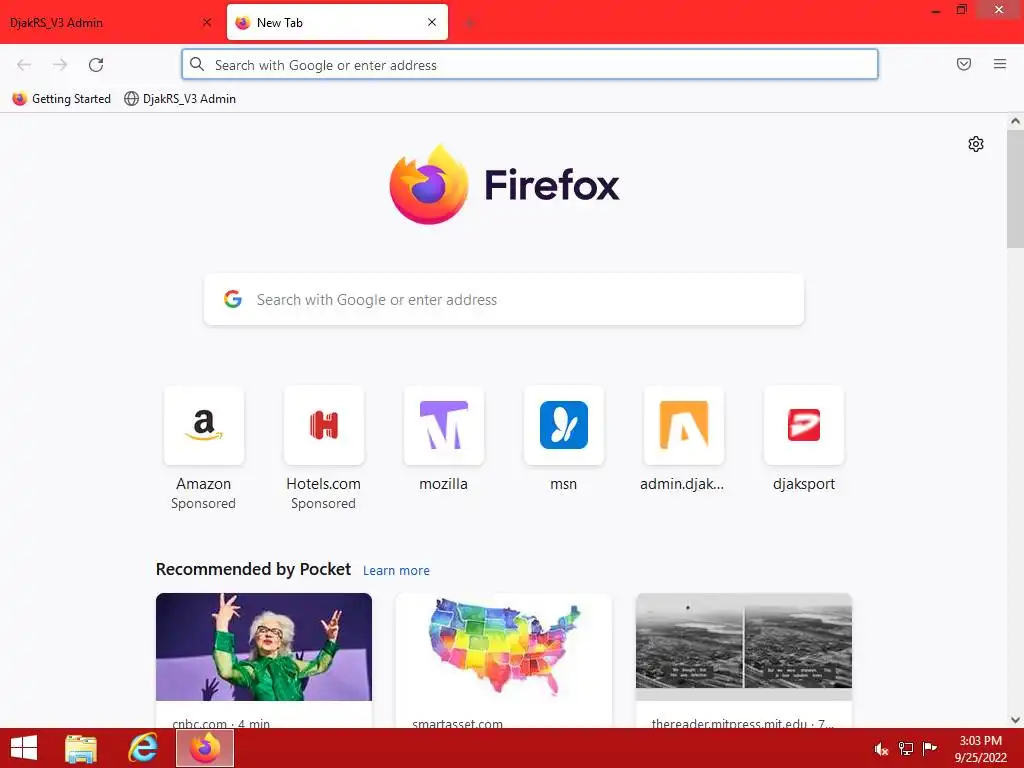This screenshot has width=1024, height=768.
Task: Click Recommended by Pocket heading
Action: (253, 569)
